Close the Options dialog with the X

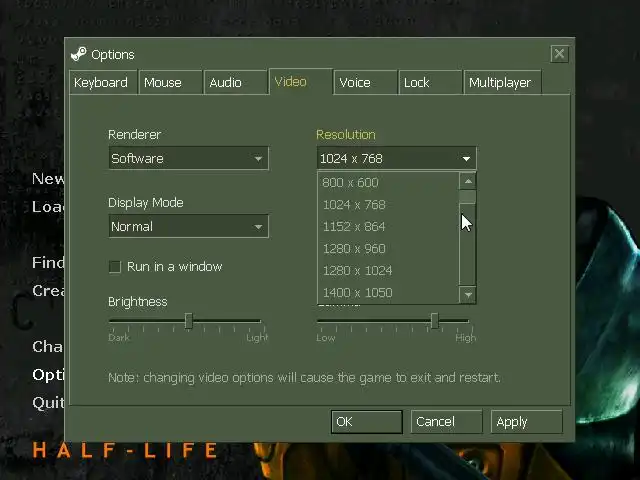click(x=559, y=53)
